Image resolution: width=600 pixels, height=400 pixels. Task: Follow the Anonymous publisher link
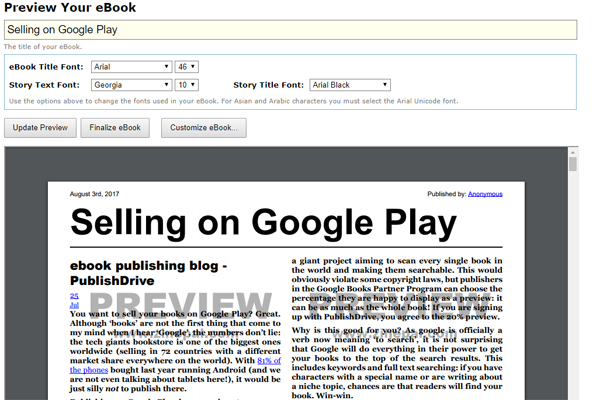click(x=485, y=194)
